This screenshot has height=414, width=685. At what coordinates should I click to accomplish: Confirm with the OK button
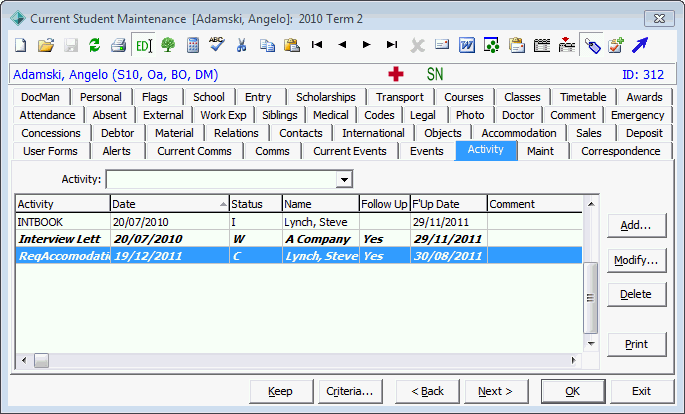(x=573, y=391)
